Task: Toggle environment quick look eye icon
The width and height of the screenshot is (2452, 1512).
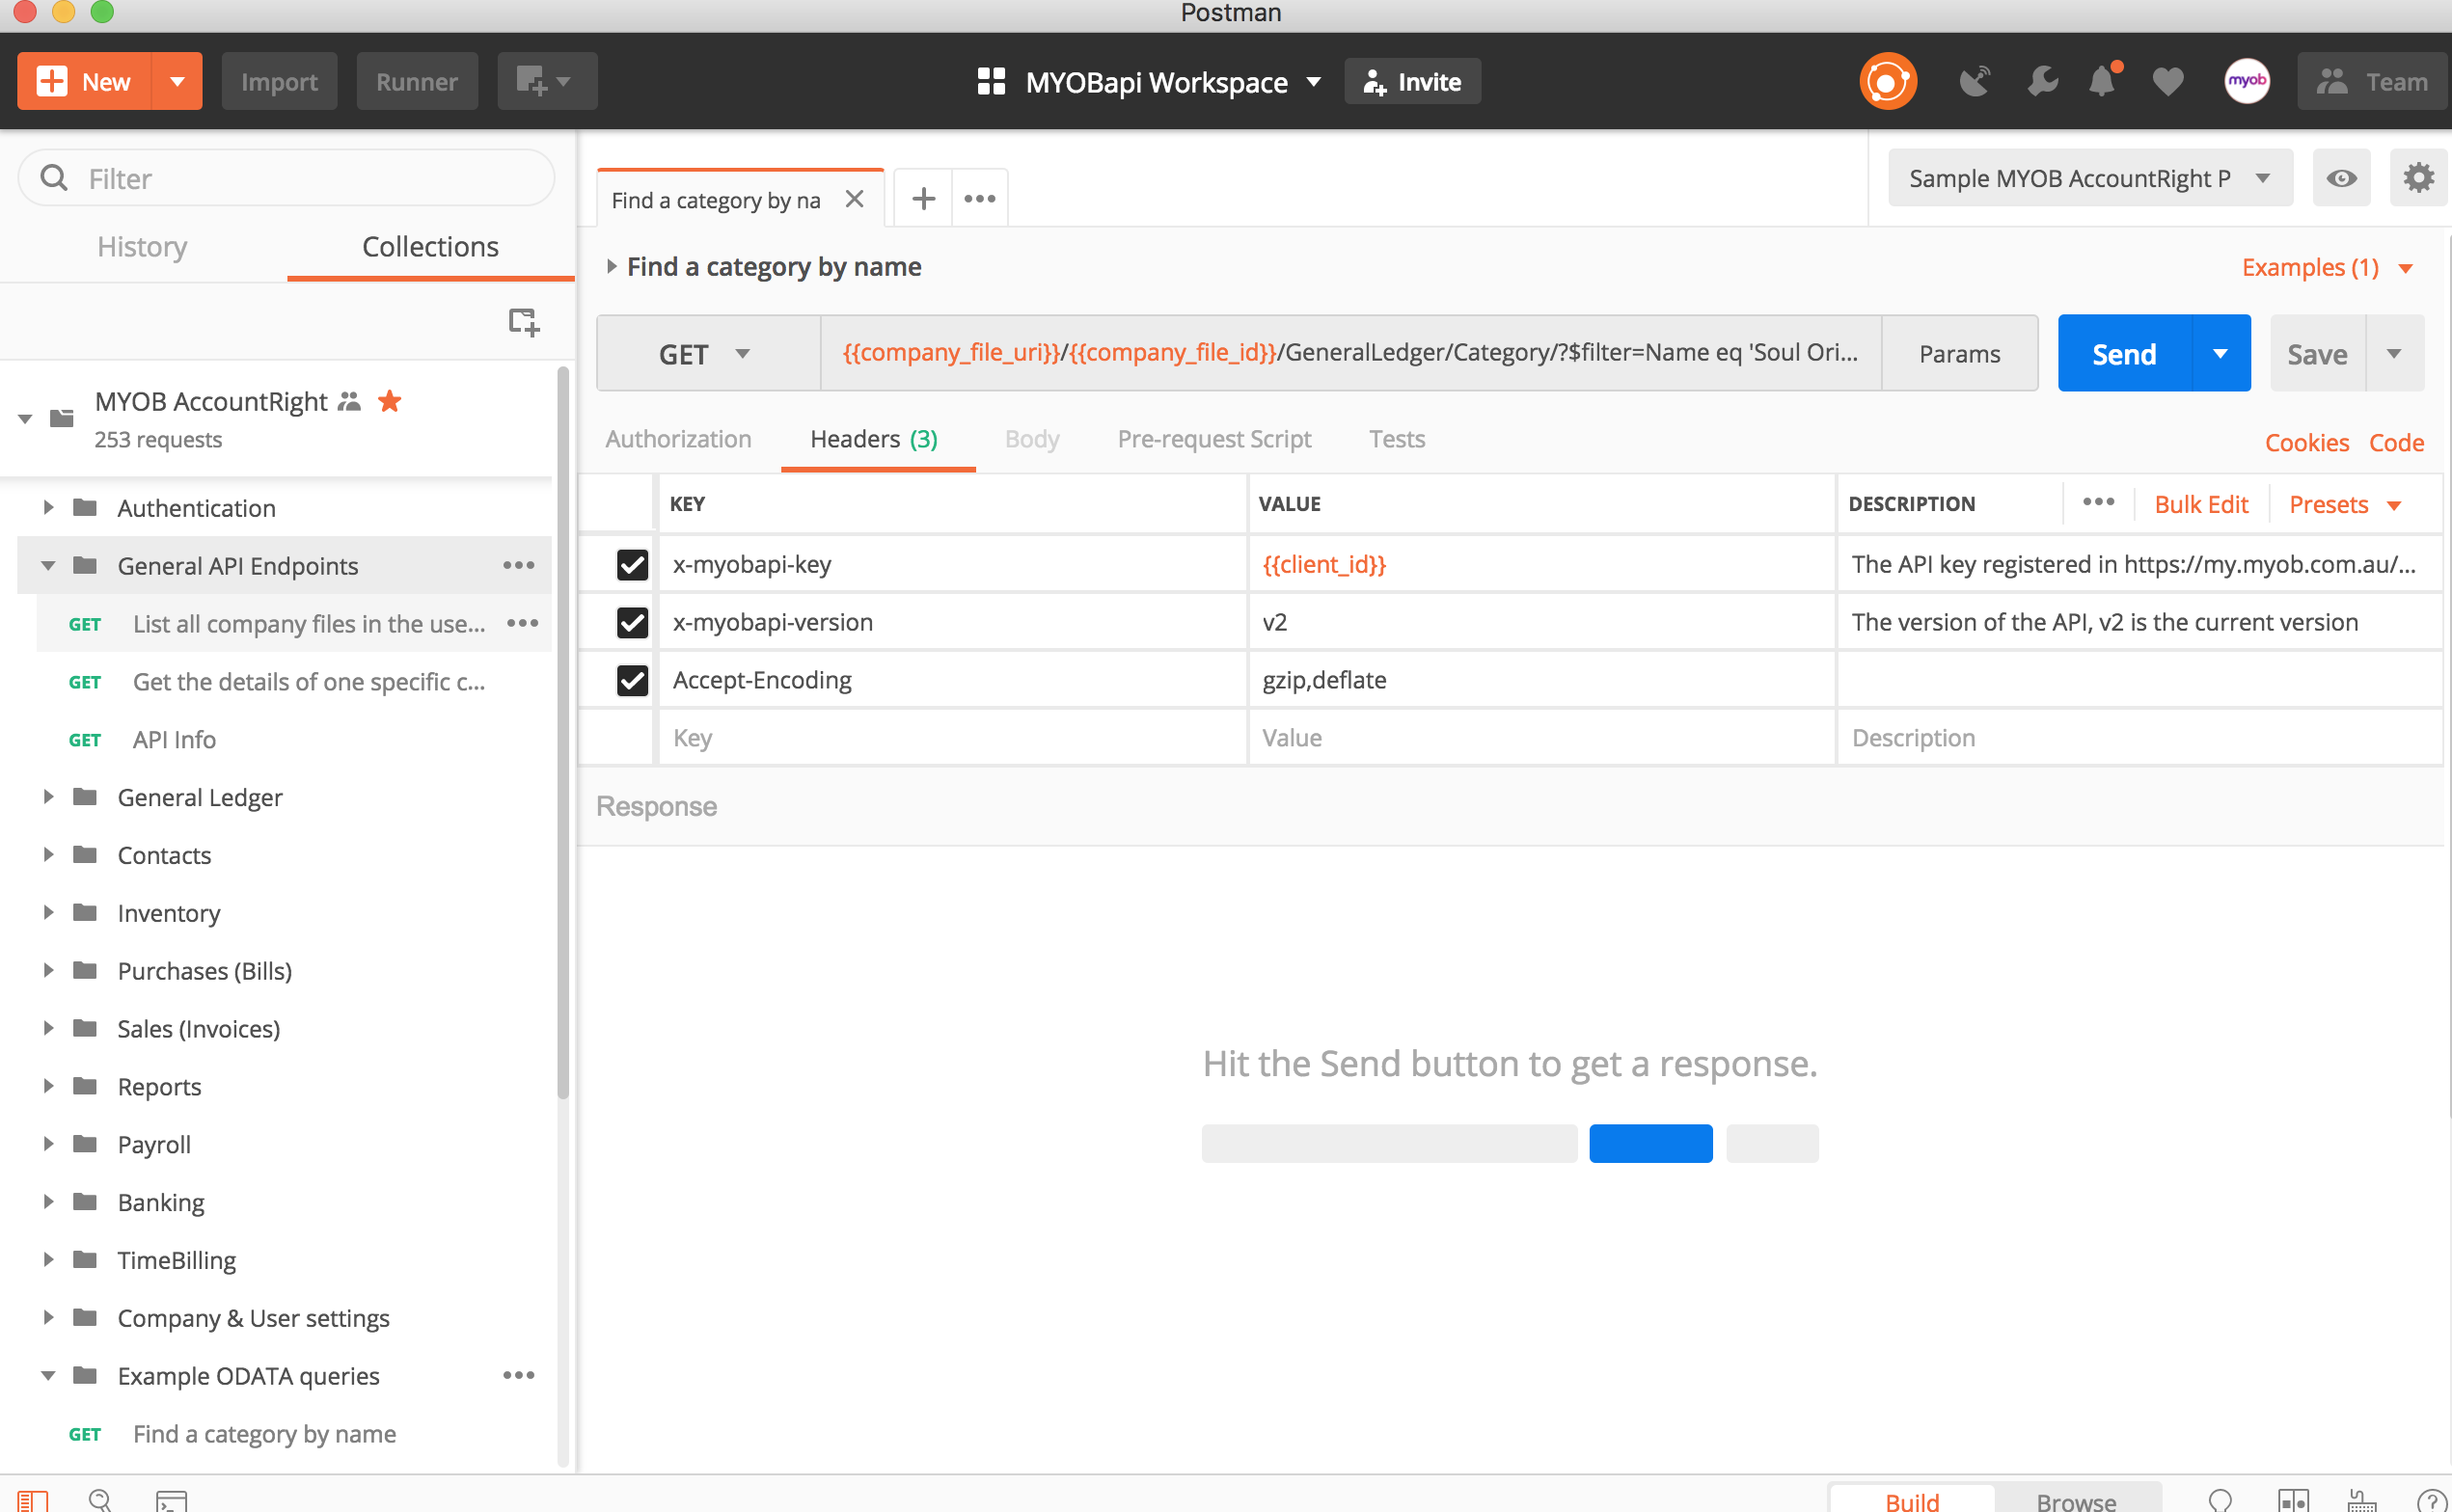Action: point(2341,178)
